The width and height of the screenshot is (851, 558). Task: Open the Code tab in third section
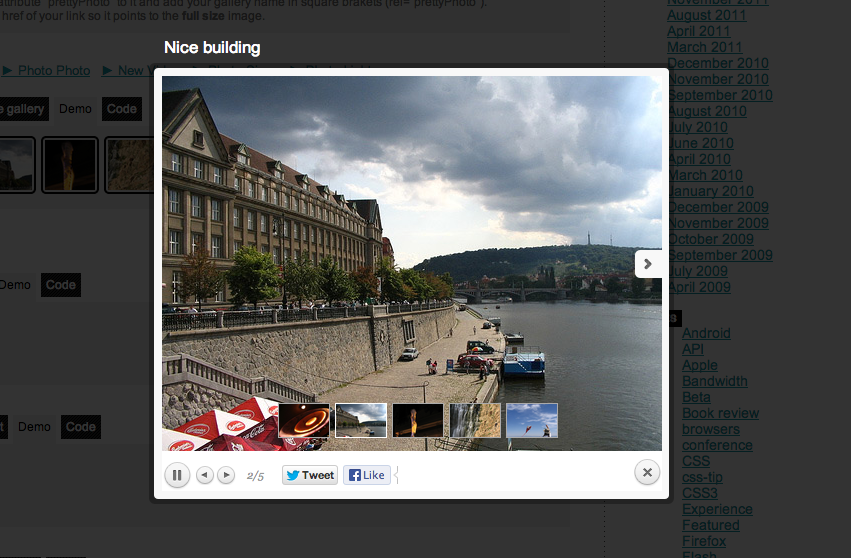coord(81,427)
